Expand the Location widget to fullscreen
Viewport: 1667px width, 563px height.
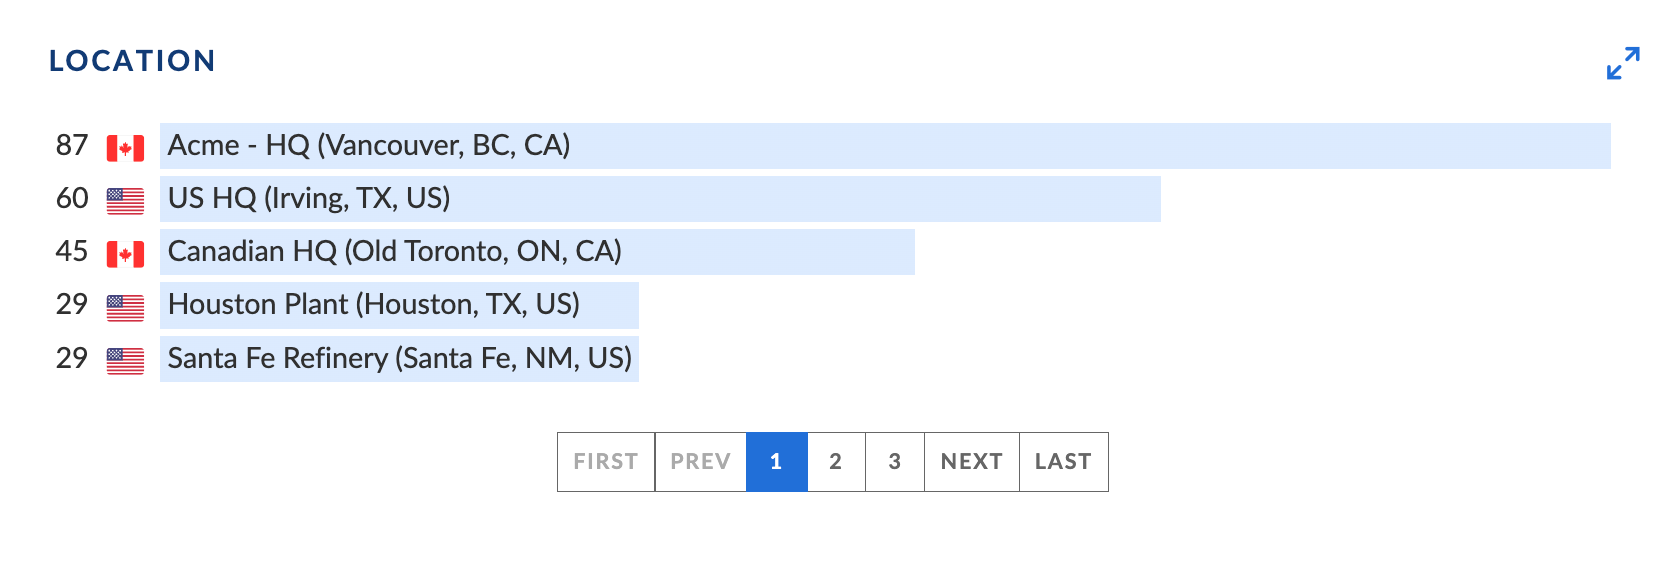click(x=1623, y=63)
